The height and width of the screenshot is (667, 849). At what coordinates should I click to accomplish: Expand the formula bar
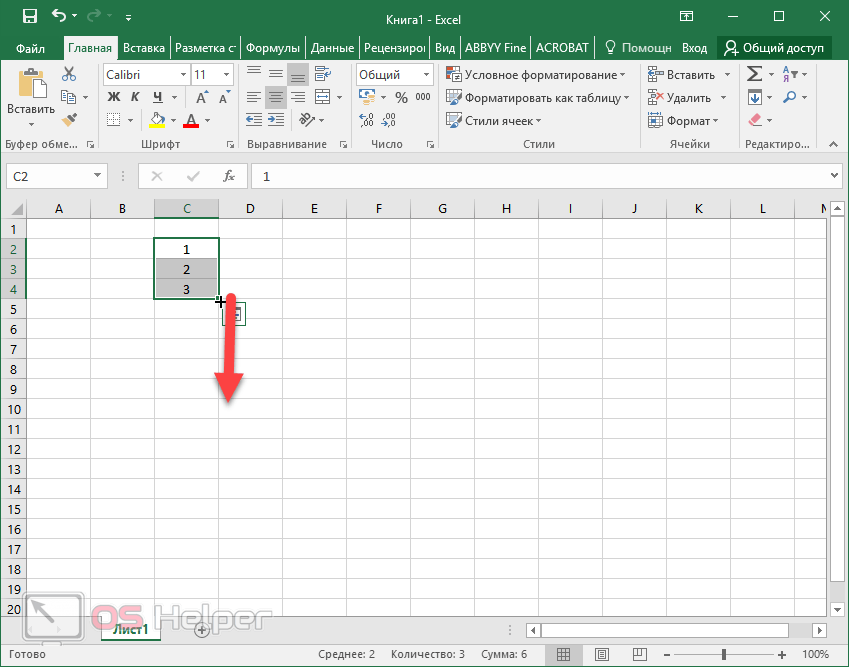[x=834, y=175]
